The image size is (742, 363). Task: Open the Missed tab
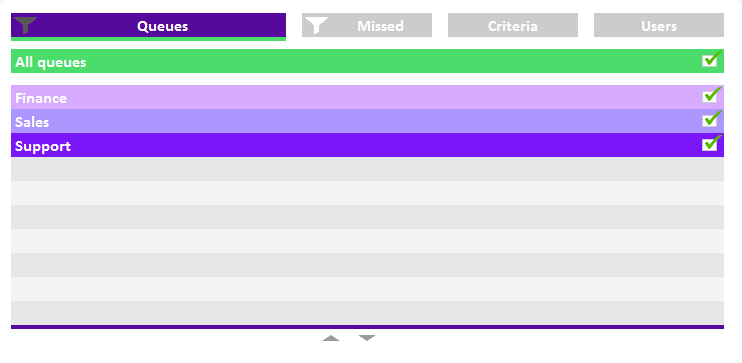coord(367,25)
